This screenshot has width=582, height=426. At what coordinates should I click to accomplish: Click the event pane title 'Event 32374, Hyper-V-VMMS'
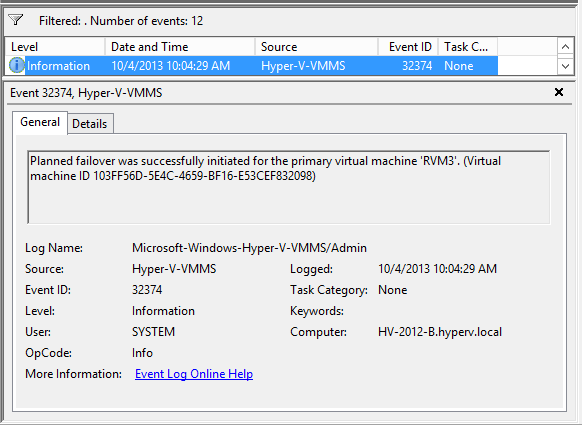click(86, 93)
